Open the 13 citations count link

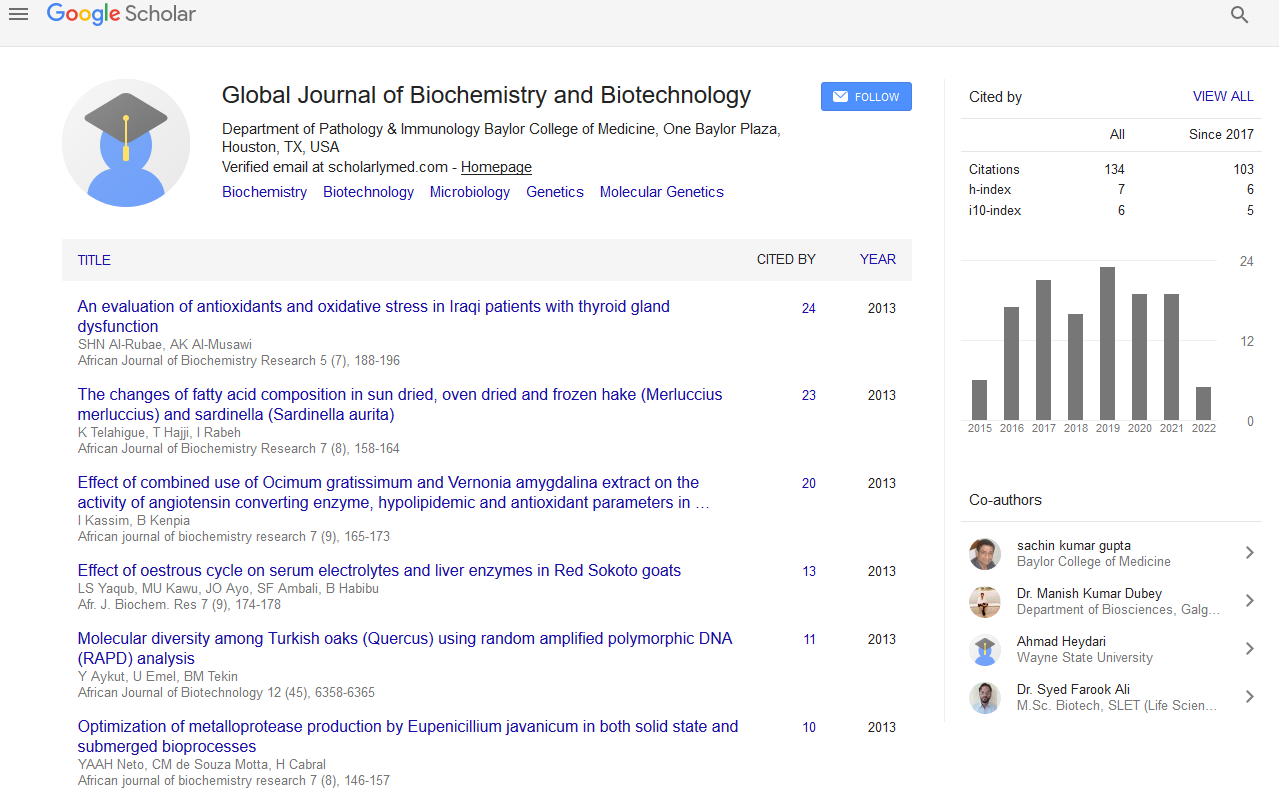pyautogui.click(x=809, y=571)
